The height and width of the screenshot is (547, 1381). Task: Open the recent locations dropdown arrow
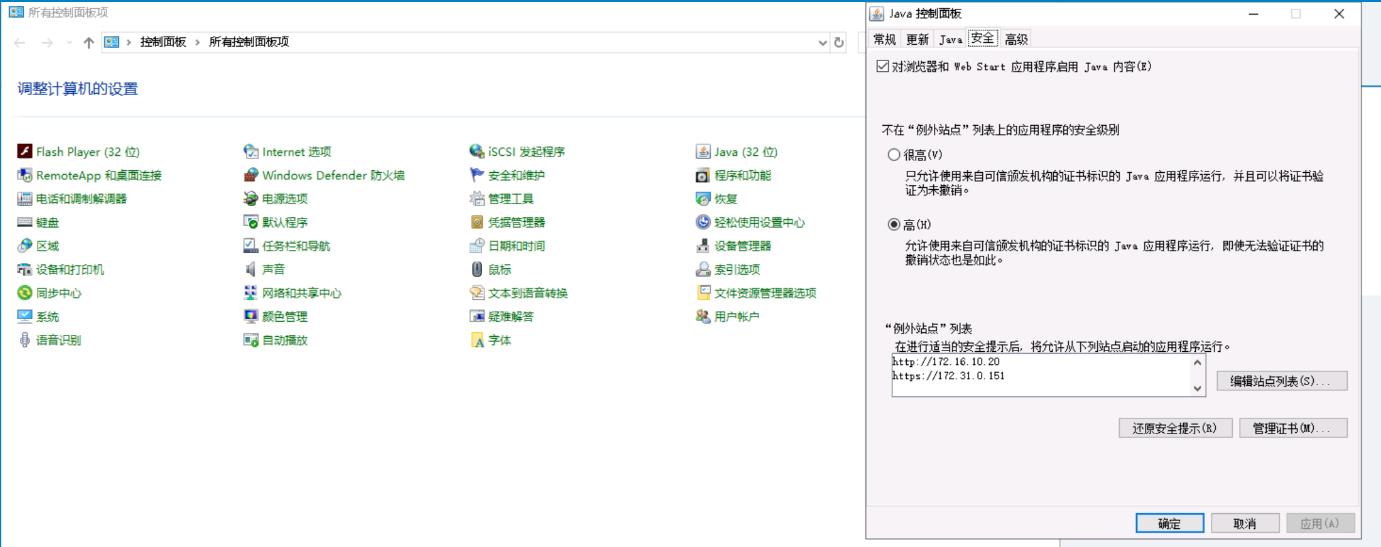point(69,42)
